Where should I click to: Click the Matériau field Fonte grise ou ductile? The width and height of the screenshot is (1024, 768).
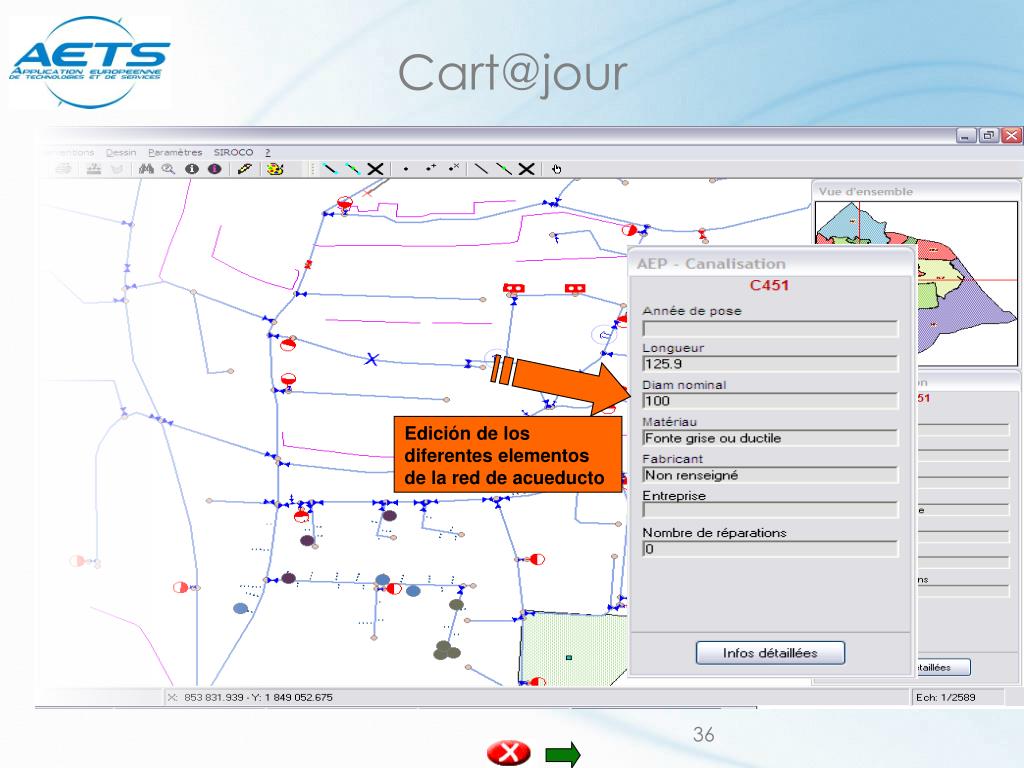click(770, 438)
